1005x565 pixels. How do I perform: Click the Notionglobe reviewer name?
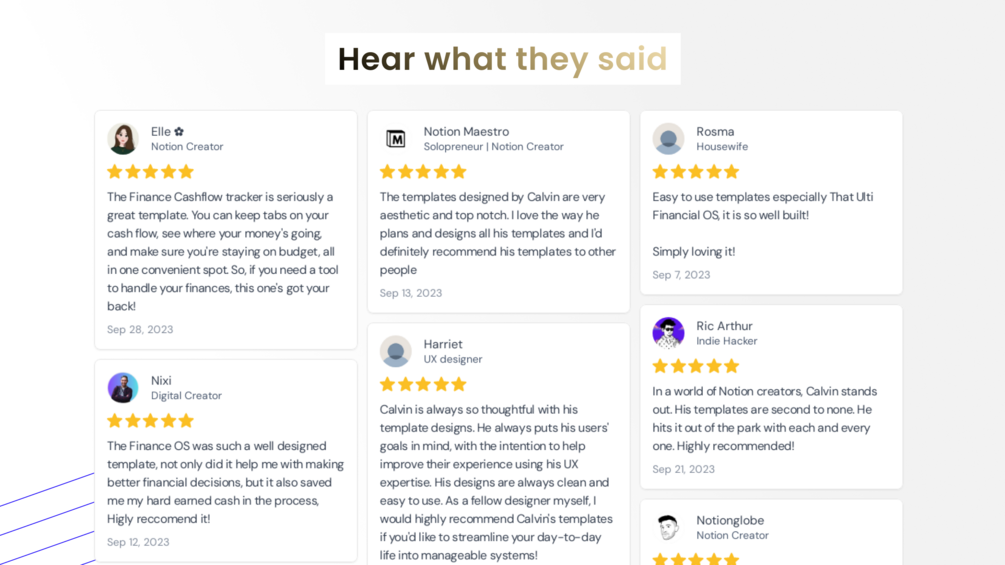pyautogui.click(x=730, y=520)
